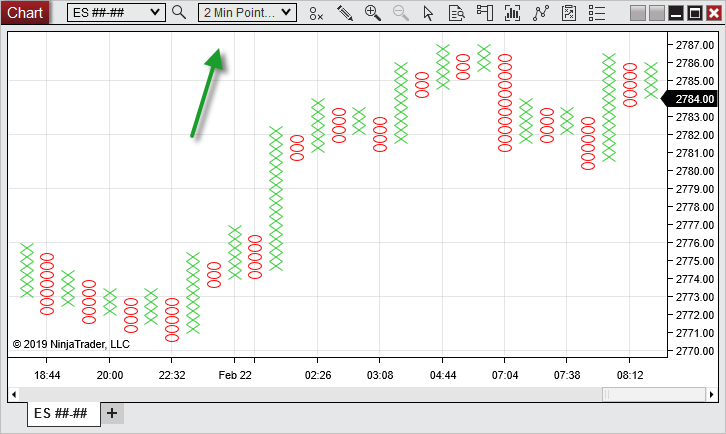Expand the 2 Min Point interval dropdown
Image resolution: width=726 pixels, height=434 pixels.
(x=286, y=12)
